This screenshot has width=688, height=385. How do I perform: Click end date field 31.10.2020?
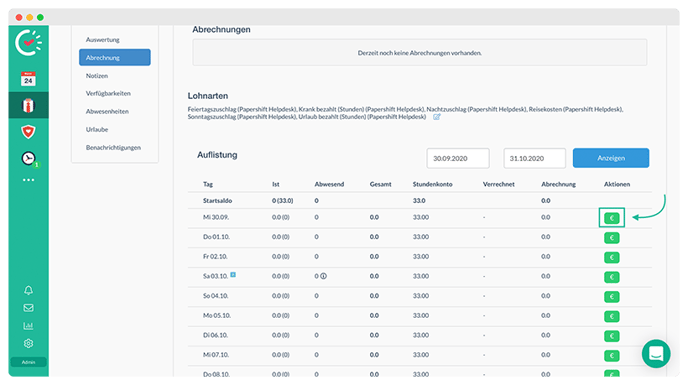[534, 158]
